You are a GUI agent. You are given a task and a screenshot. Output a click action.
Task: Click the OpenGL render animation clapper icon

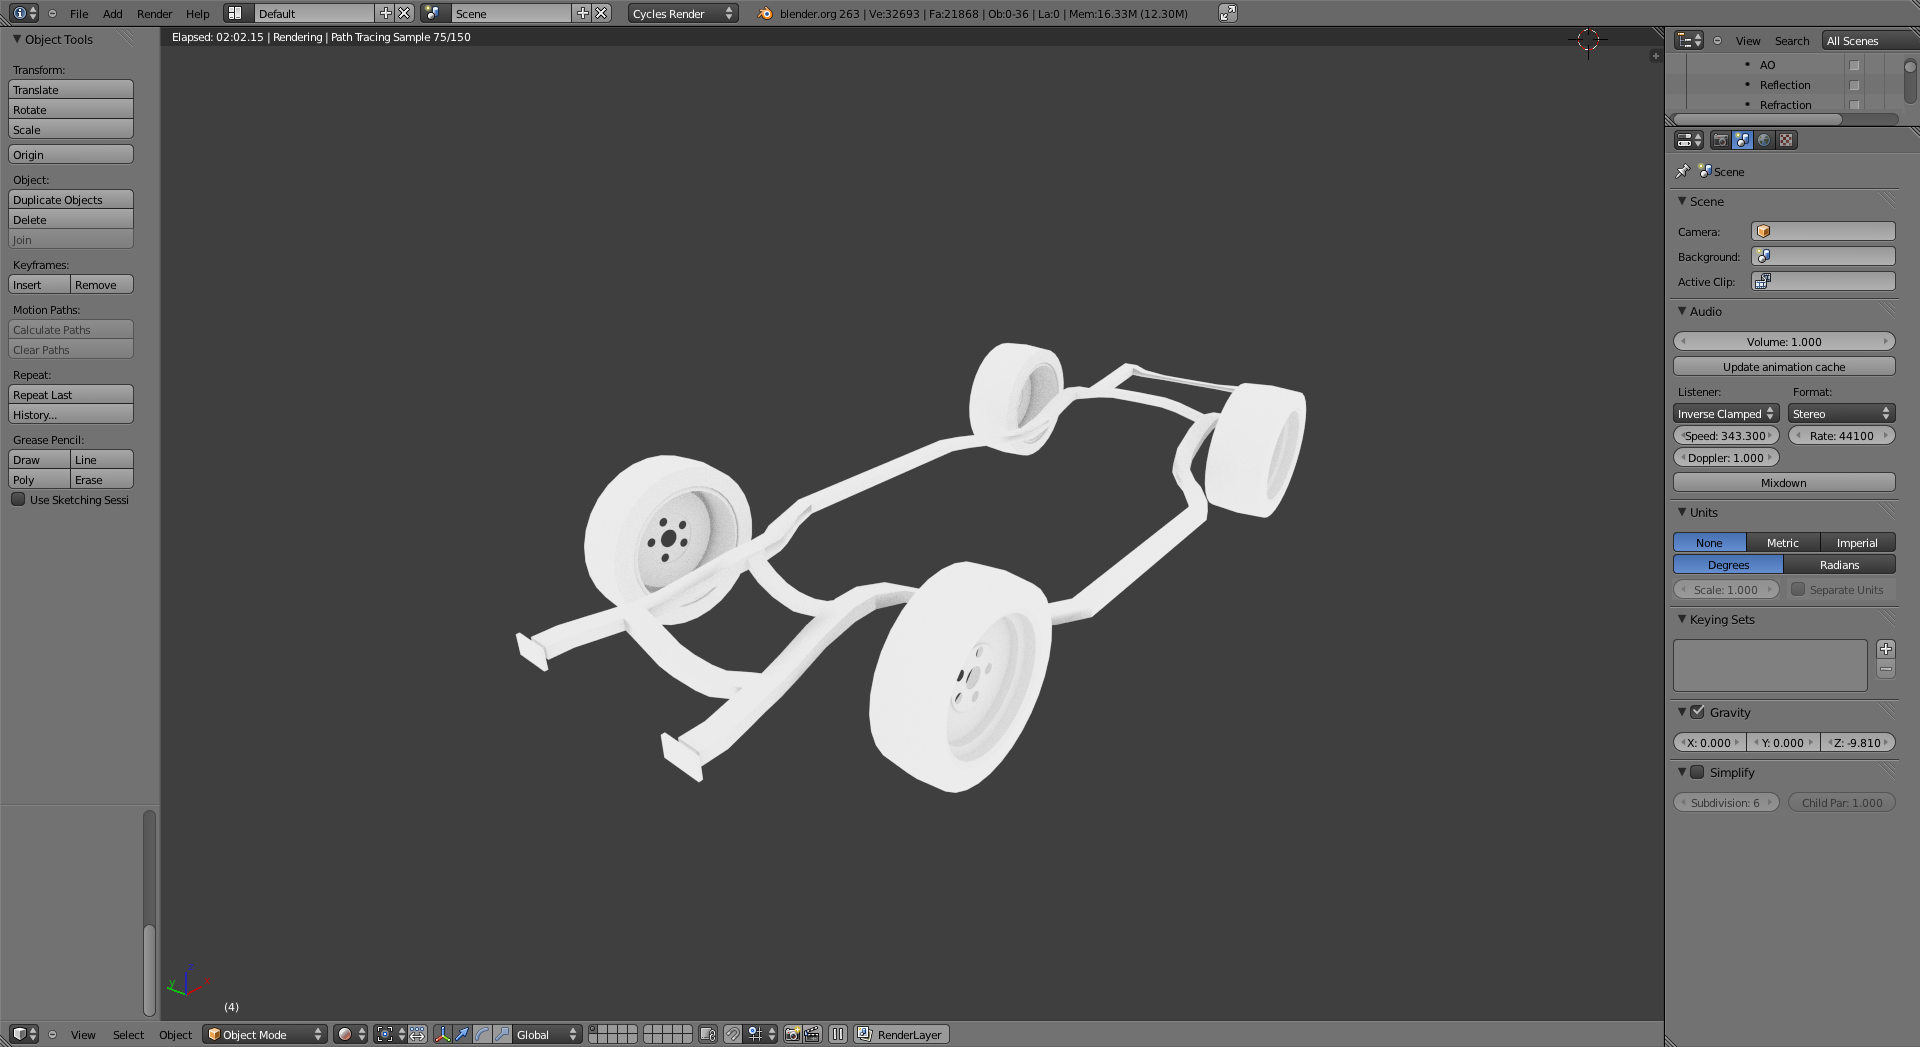[x=812, y=1034]
